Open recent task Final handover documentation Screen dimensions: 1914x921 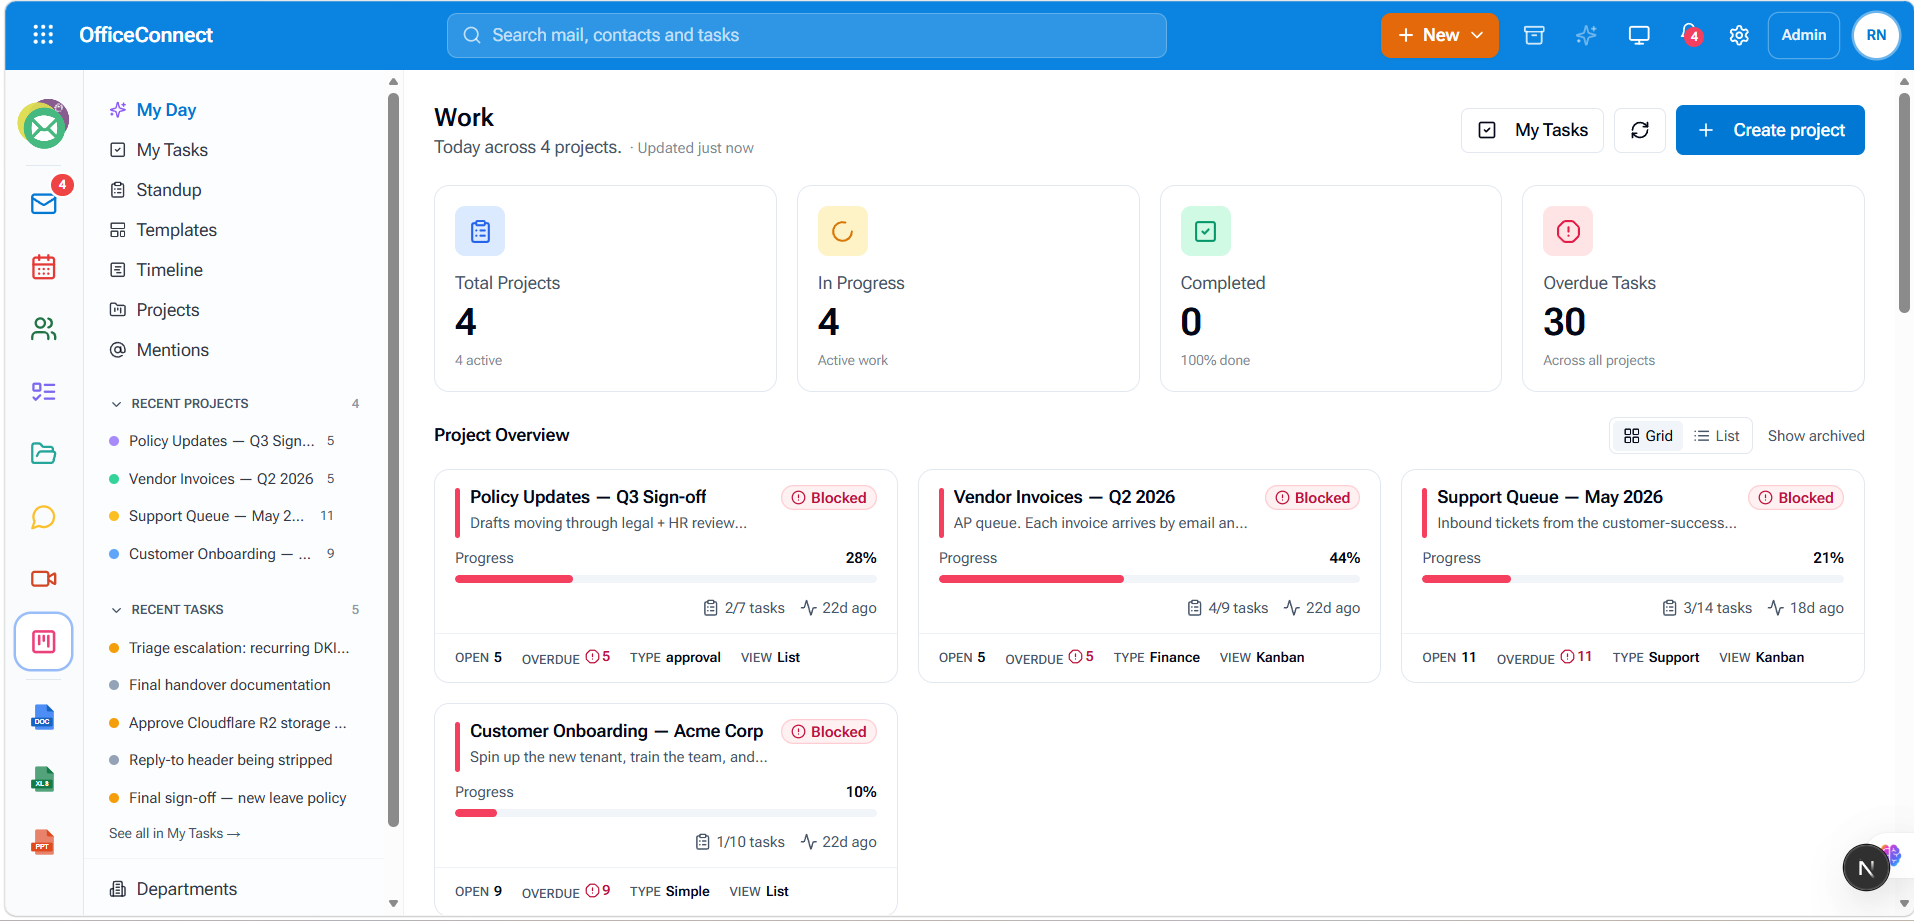220,685
